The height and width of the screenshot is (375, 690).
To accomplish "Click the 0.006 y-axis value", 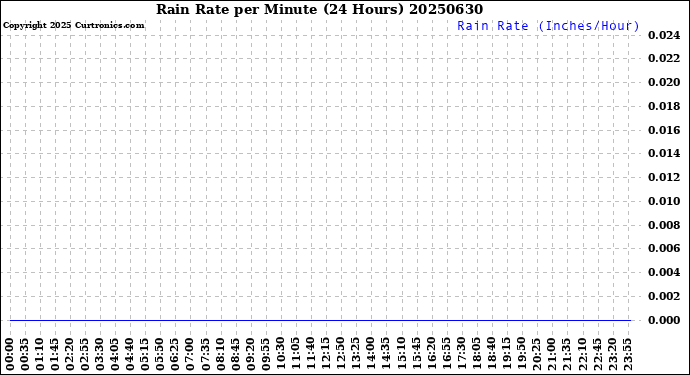I will [664, 248].
